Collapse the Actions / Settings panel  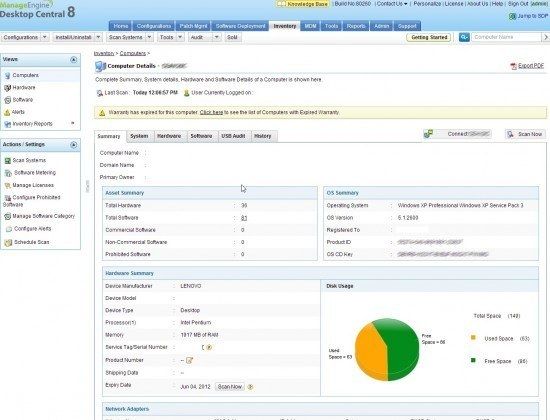pos(73,145)
